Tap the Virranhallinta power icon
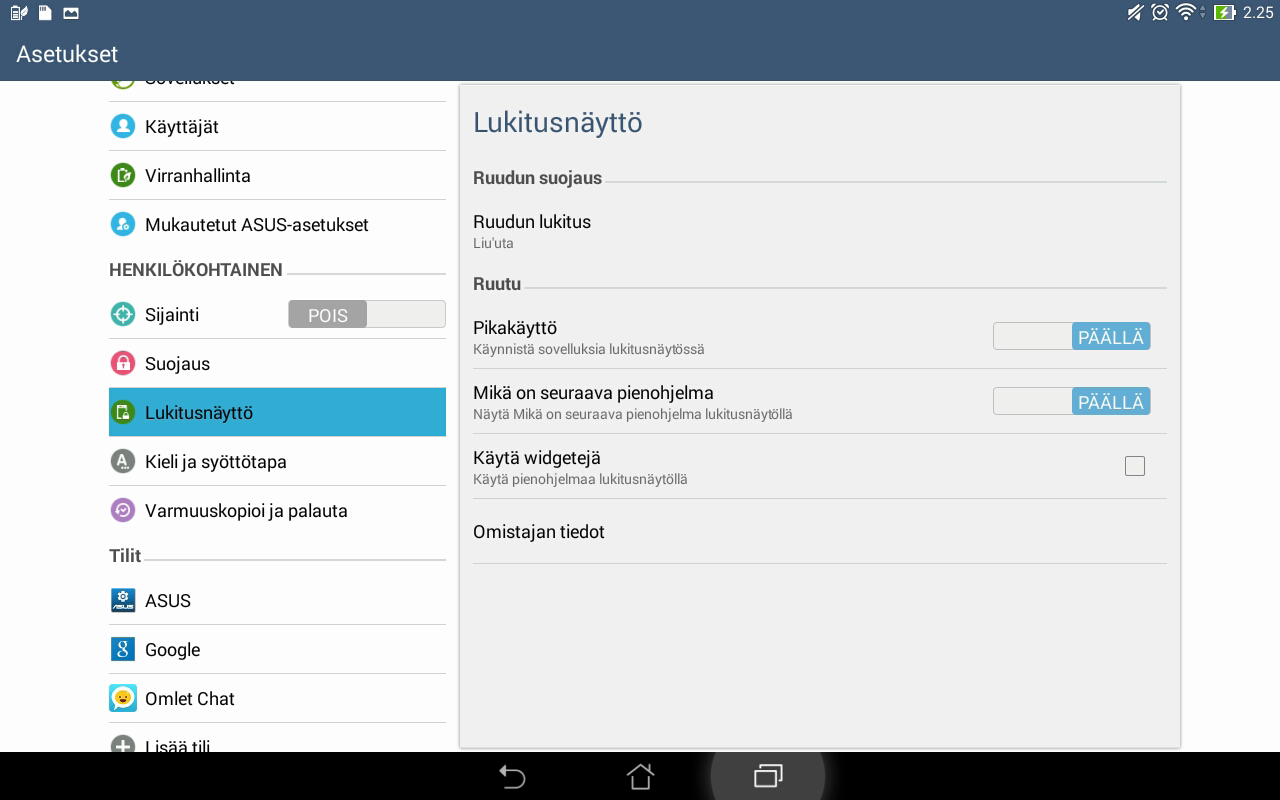The height and width of the screenshot is (800, 1280). [x=122, y=175]
